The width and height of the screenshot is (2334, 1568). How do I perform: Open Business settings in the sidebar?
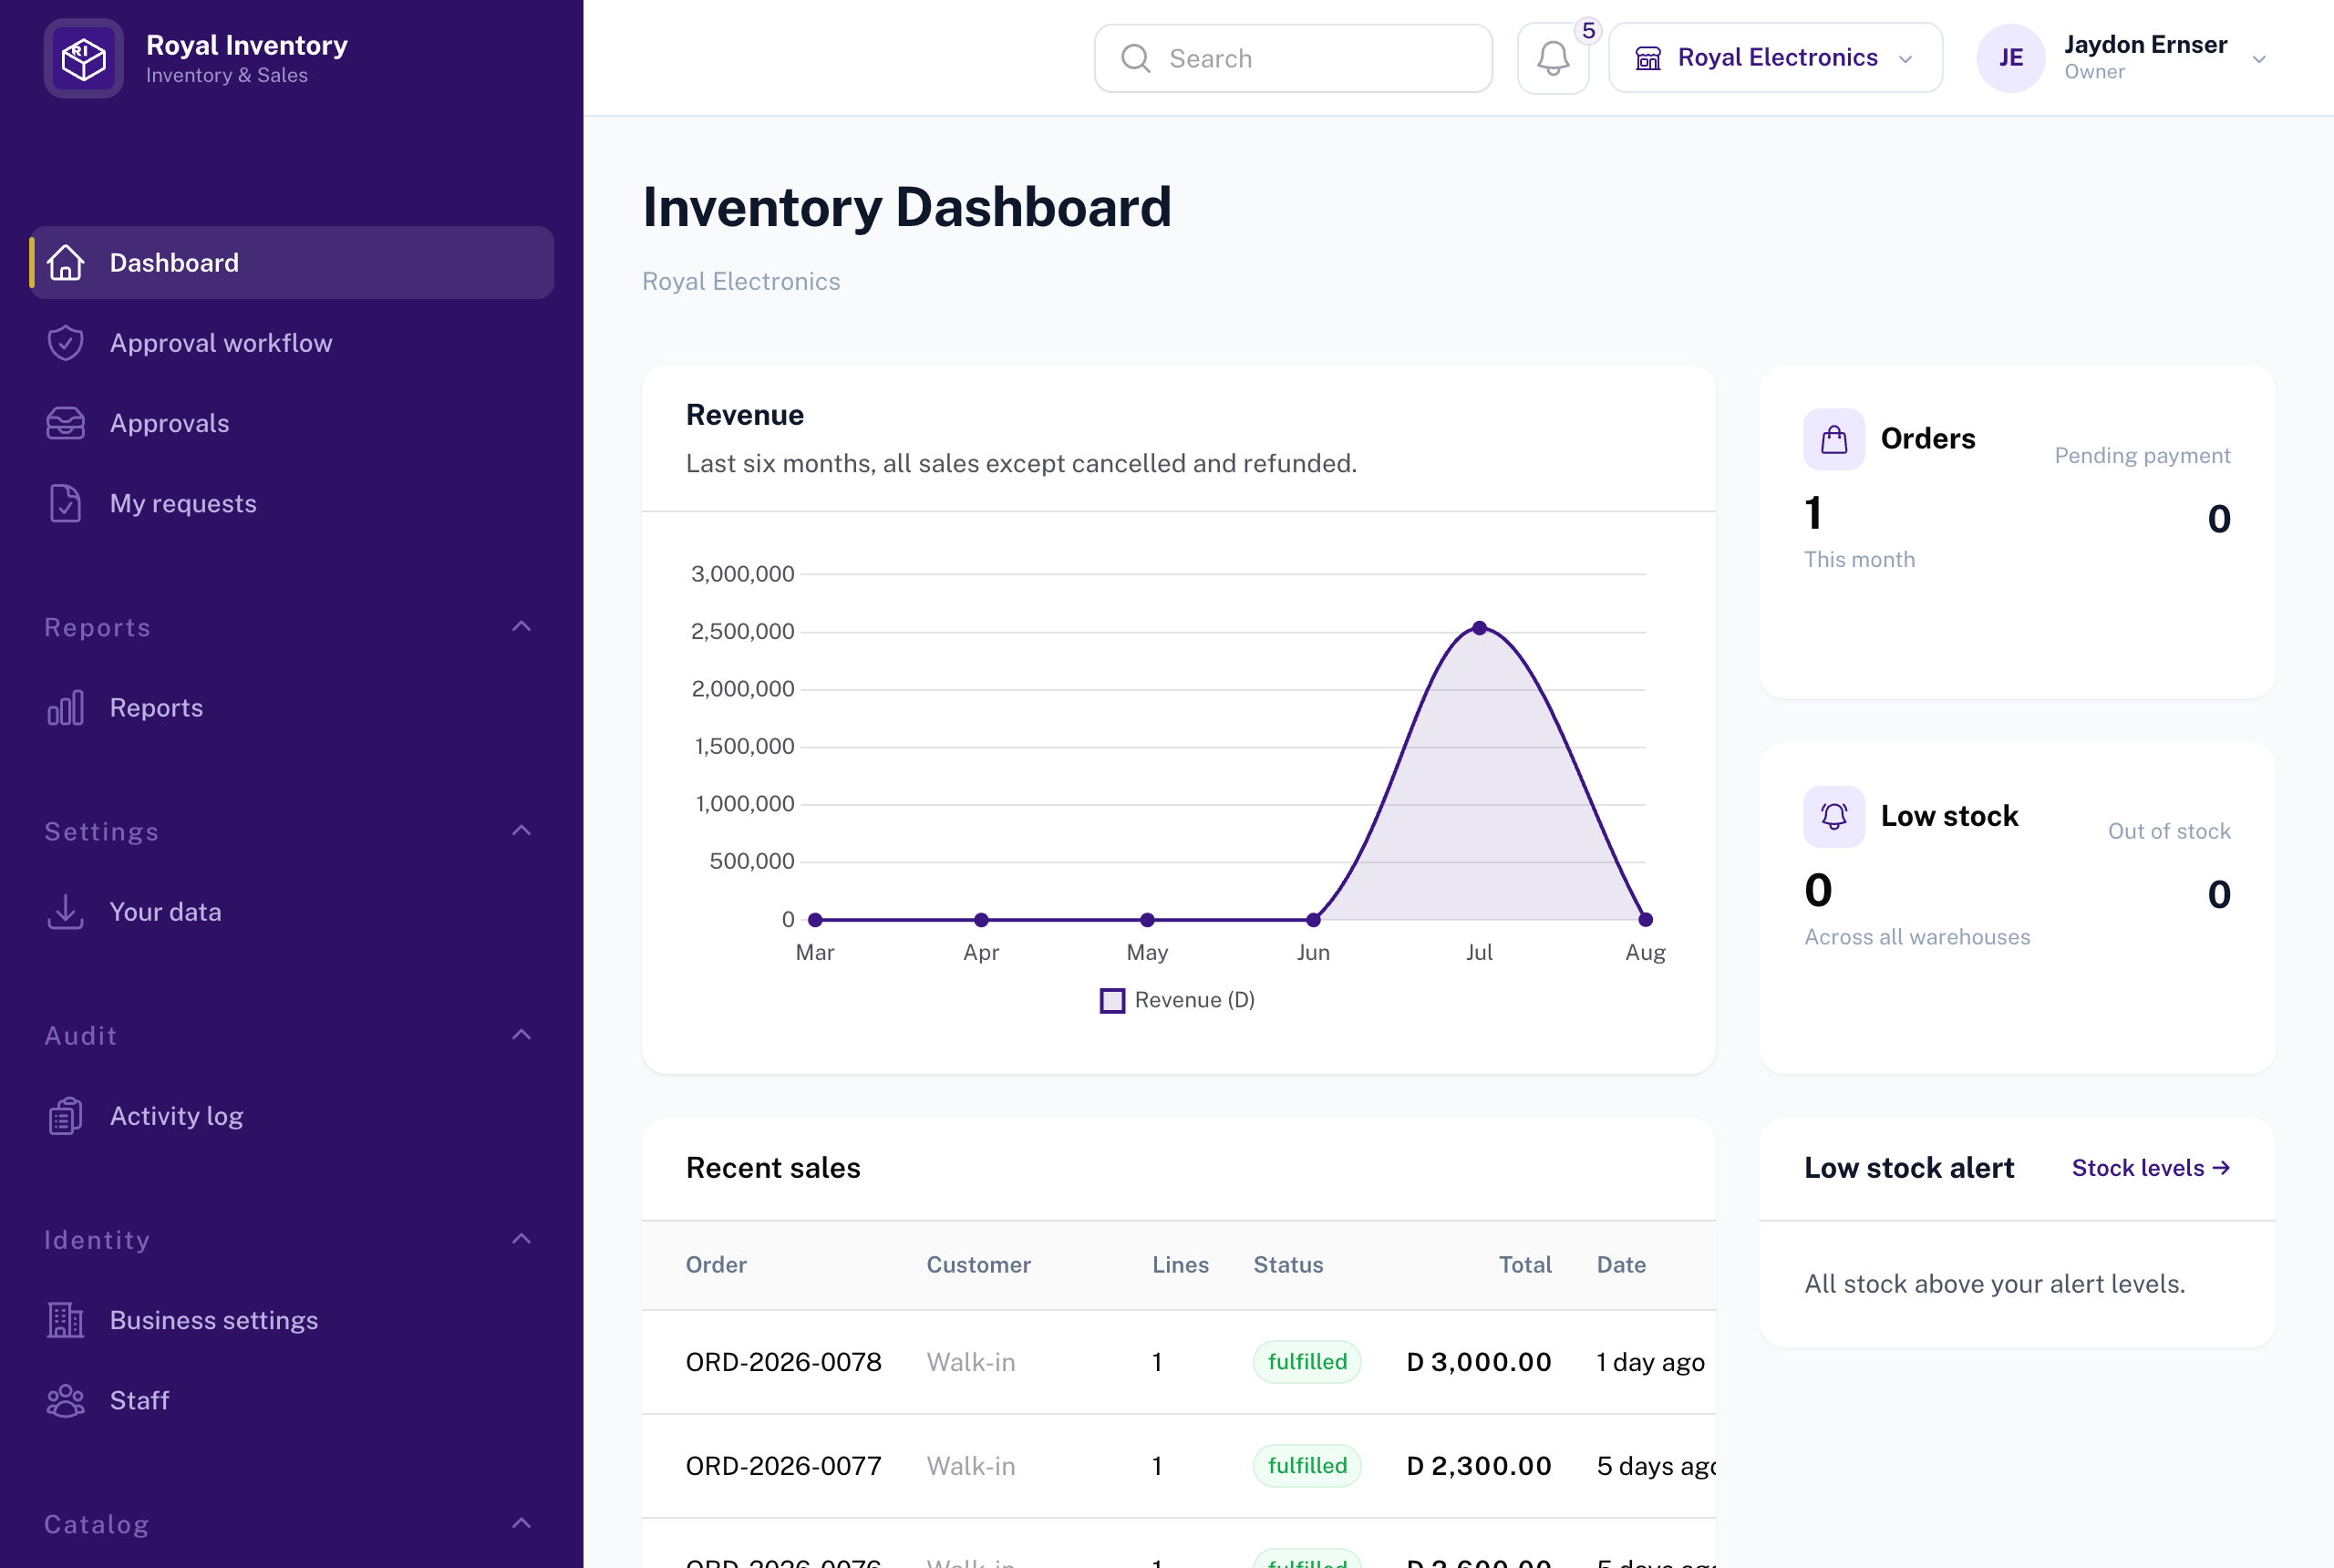[x=291, y=1320]
